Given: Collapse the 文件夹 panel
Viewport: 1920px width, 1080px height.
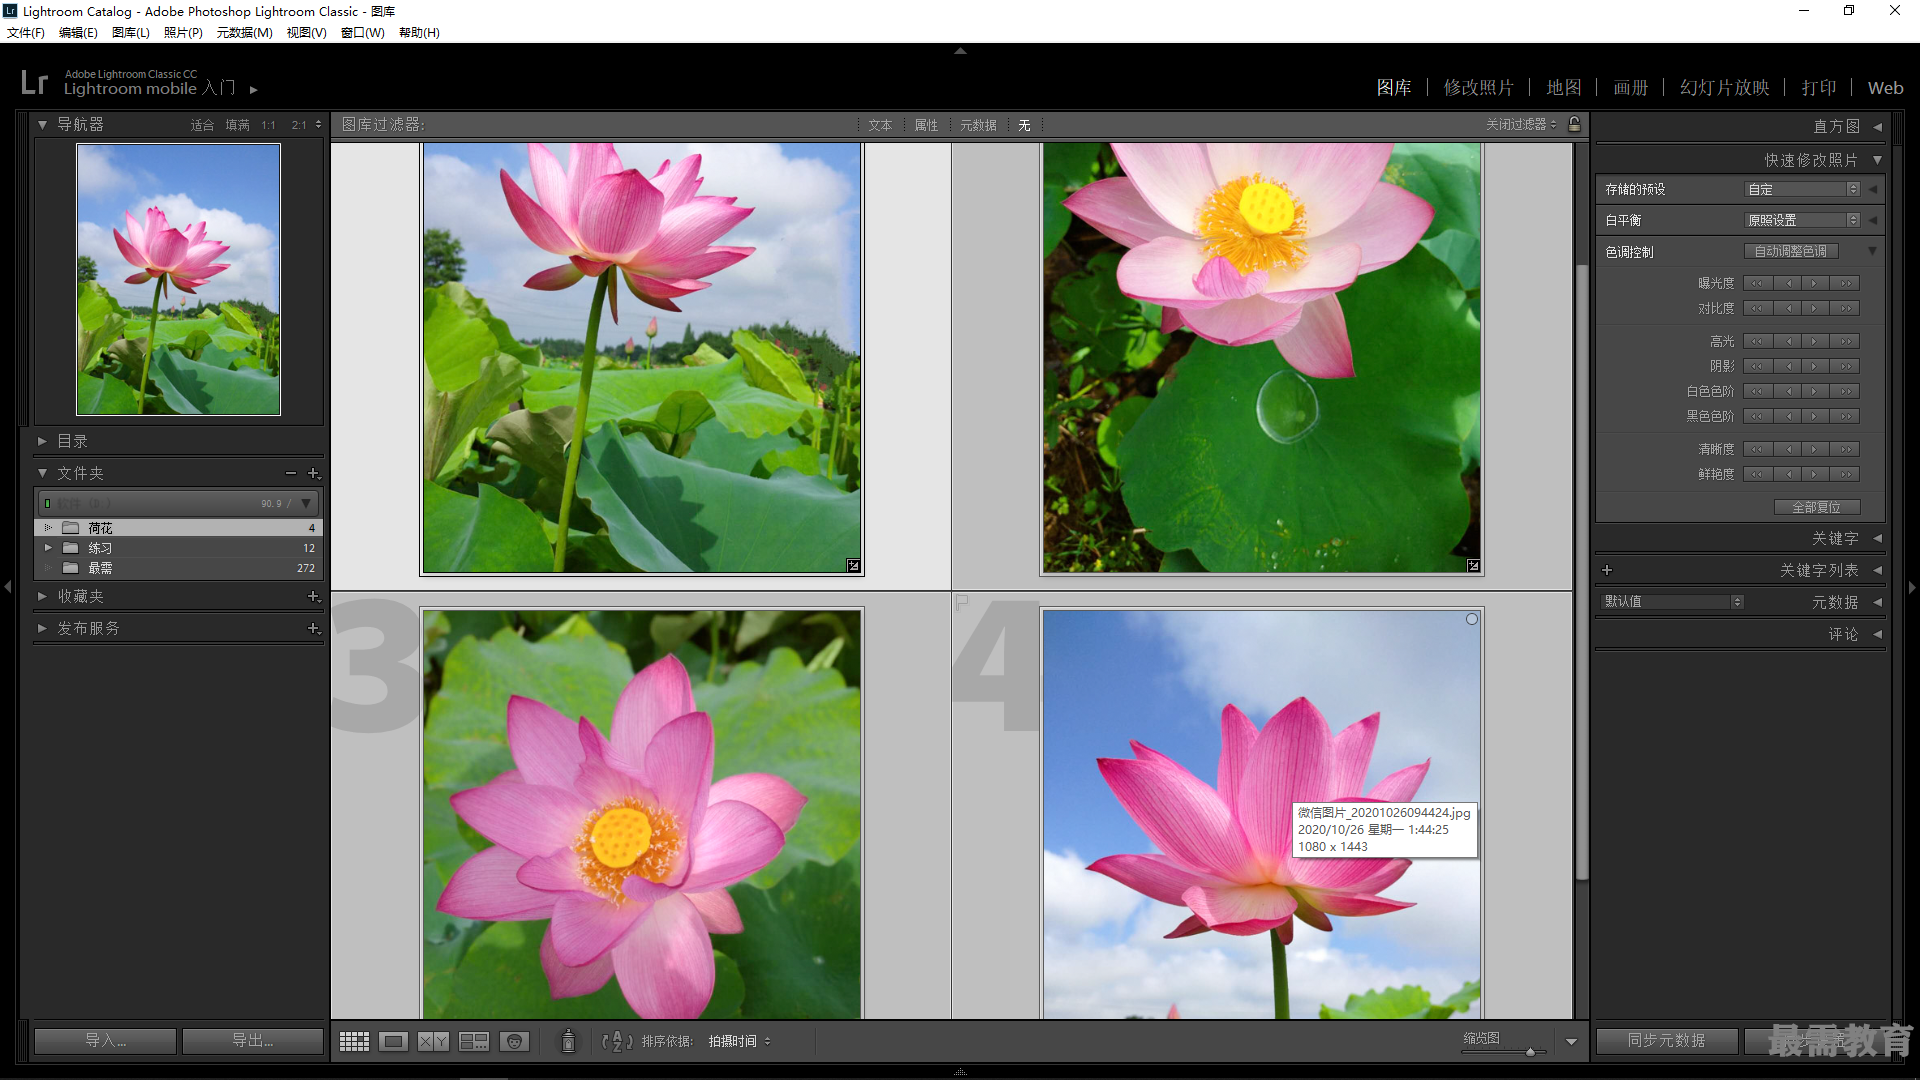Looking at the screenshot, I should (x=43, y=473).
